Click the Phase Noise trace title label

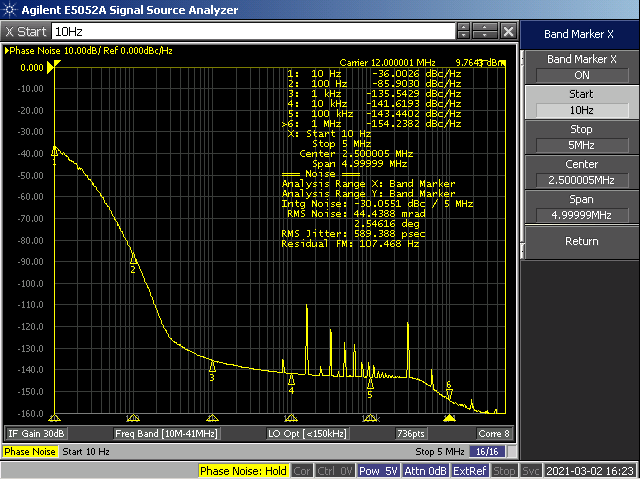tap(89, 51)
